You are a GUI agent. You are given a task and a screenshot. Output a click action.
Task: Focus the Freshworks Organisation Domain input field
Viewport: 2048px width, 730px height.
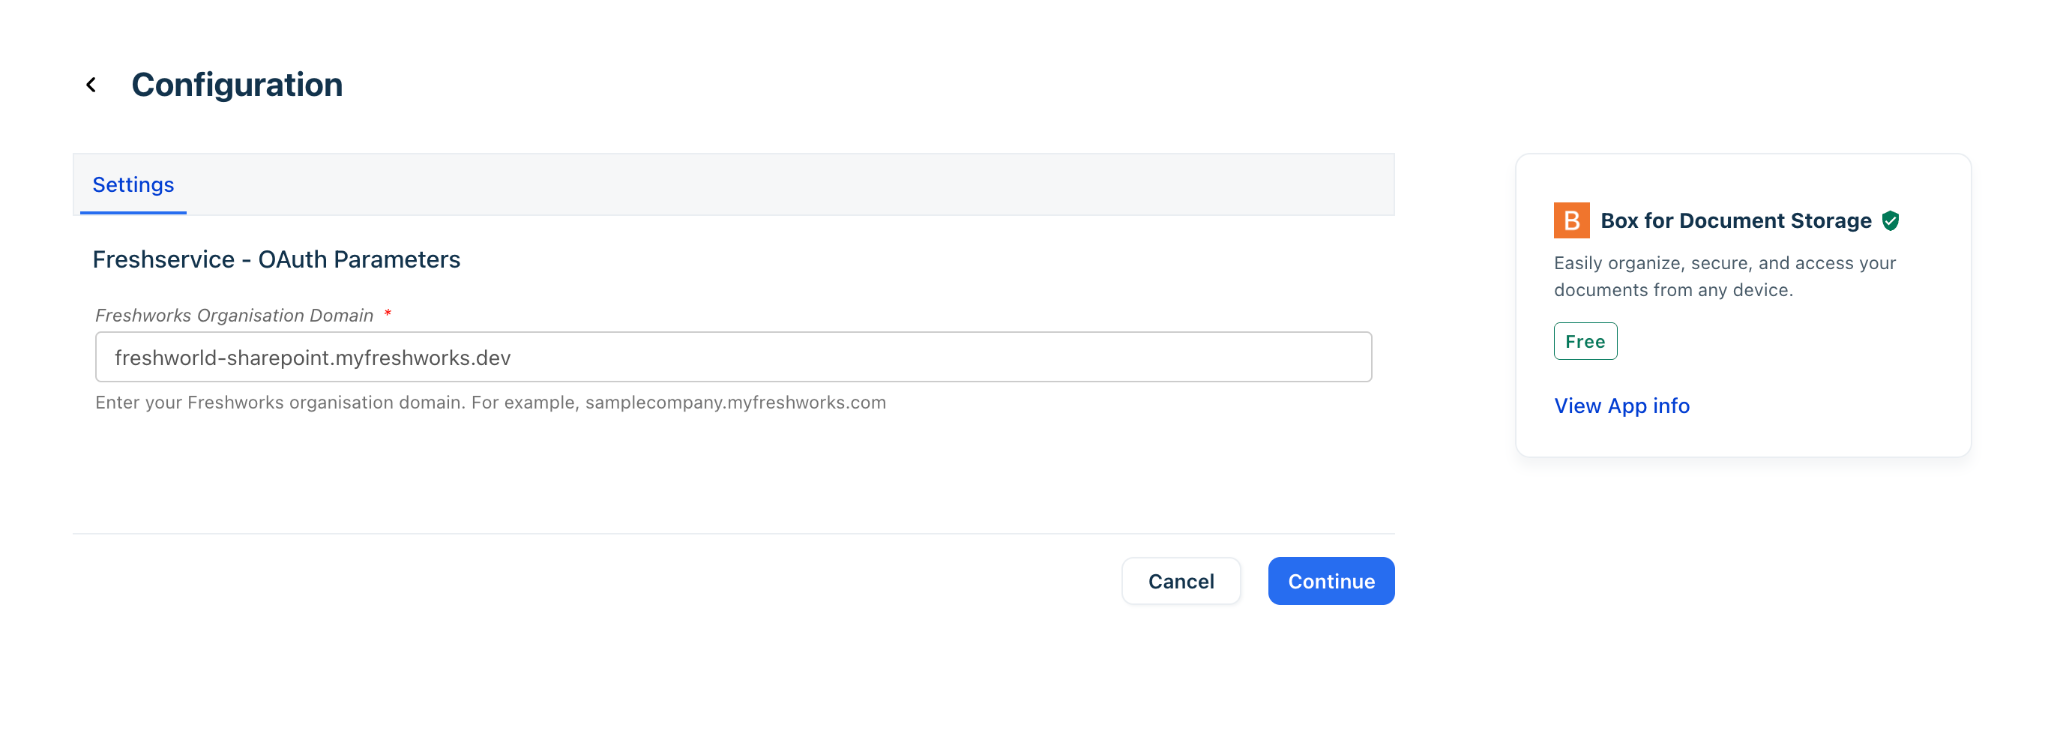[x=733, y=357]
